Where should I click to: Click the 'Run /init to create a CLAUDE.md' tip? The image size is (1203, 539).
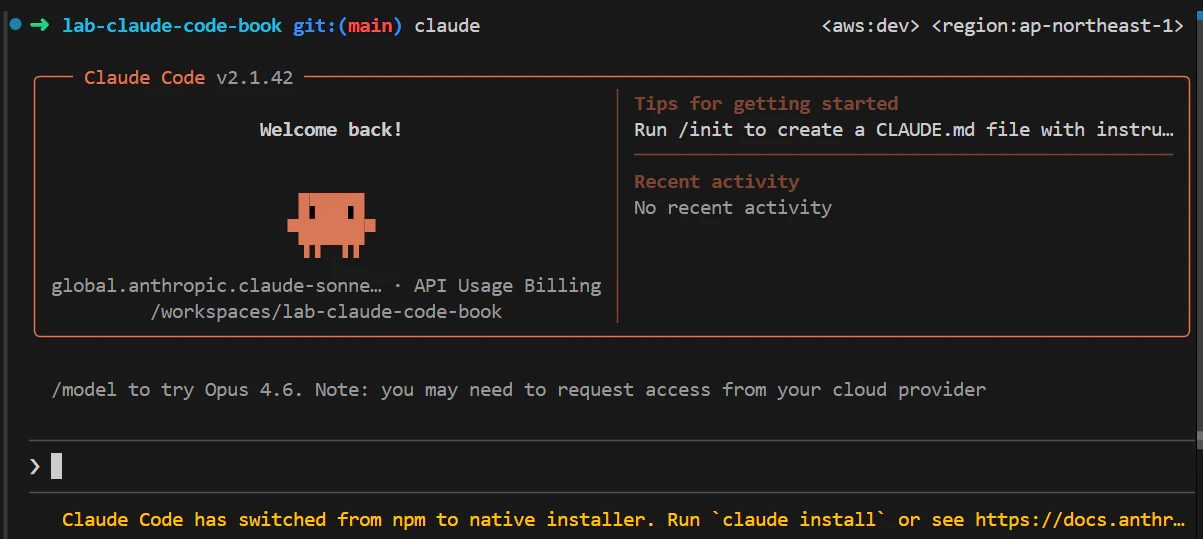pyautogui.click(x=903, y=129)
